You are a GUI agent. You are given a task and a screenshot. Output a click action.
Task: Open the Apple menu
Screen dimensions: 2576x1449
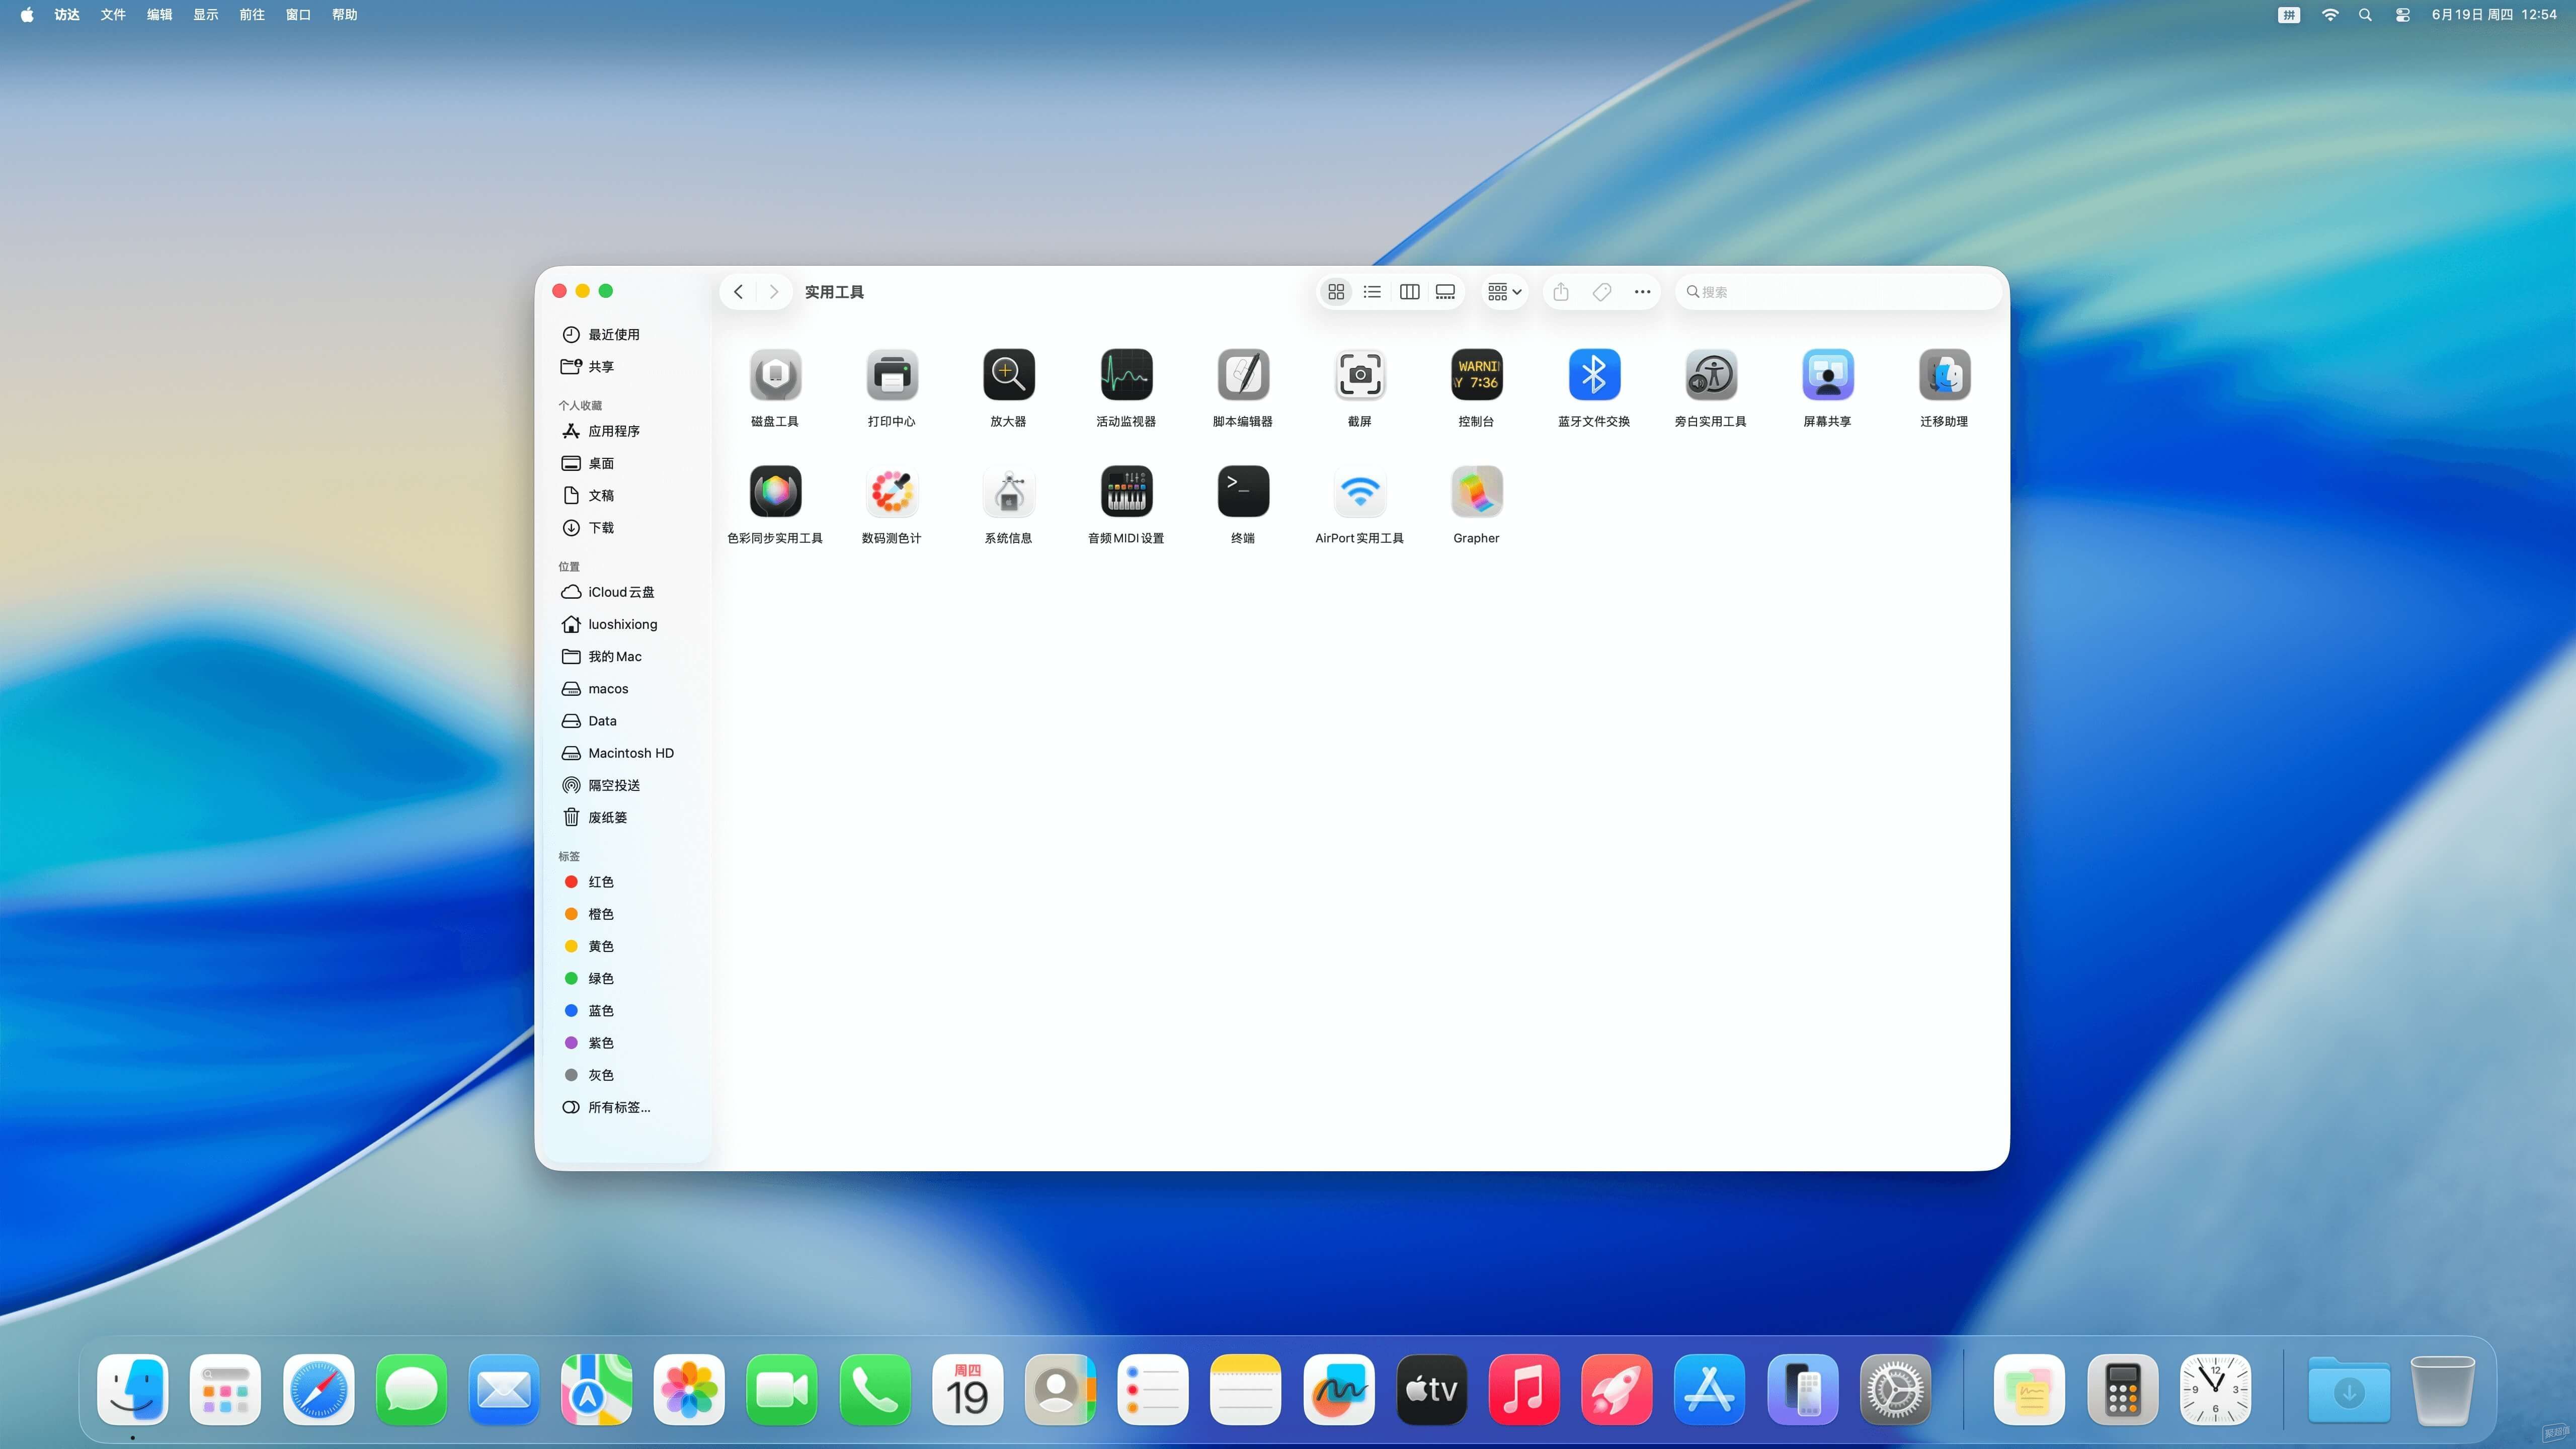click(27, 15)
